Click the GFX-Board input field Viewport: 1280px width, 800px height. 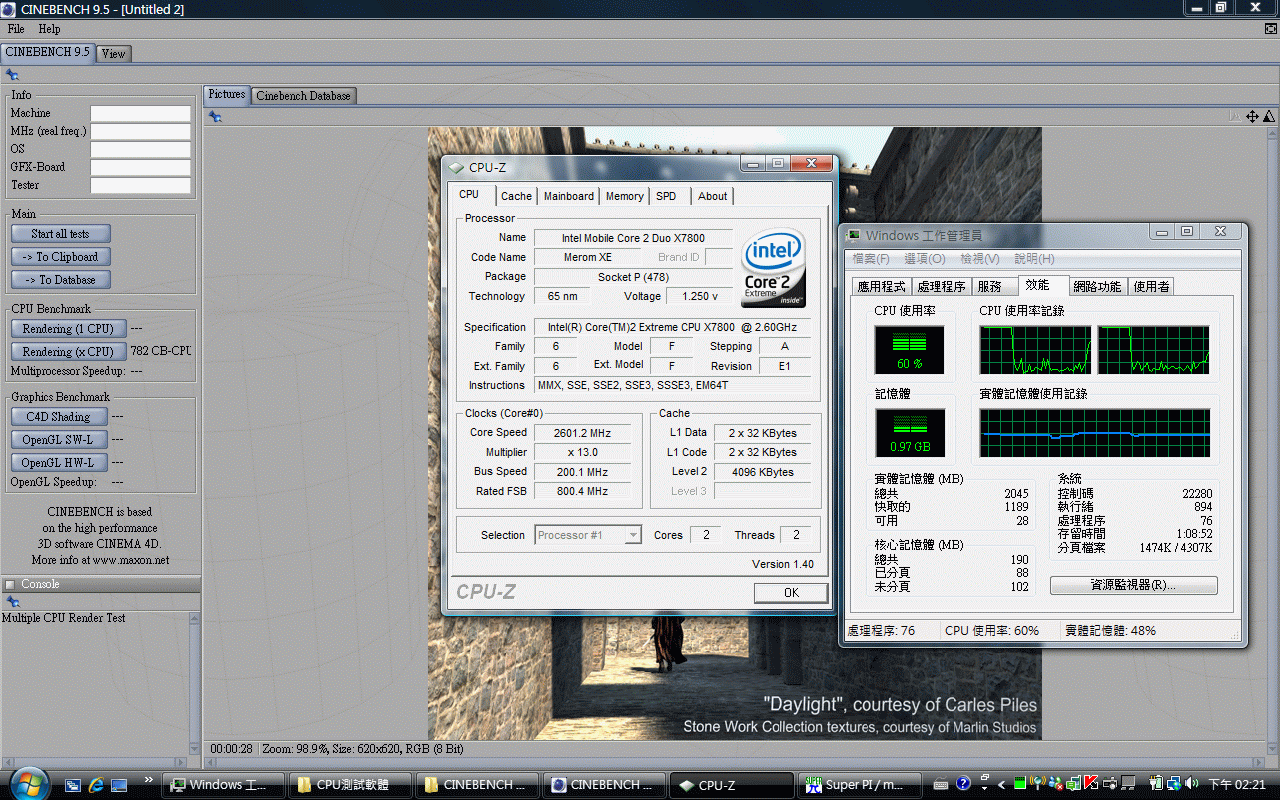point(141,168)
